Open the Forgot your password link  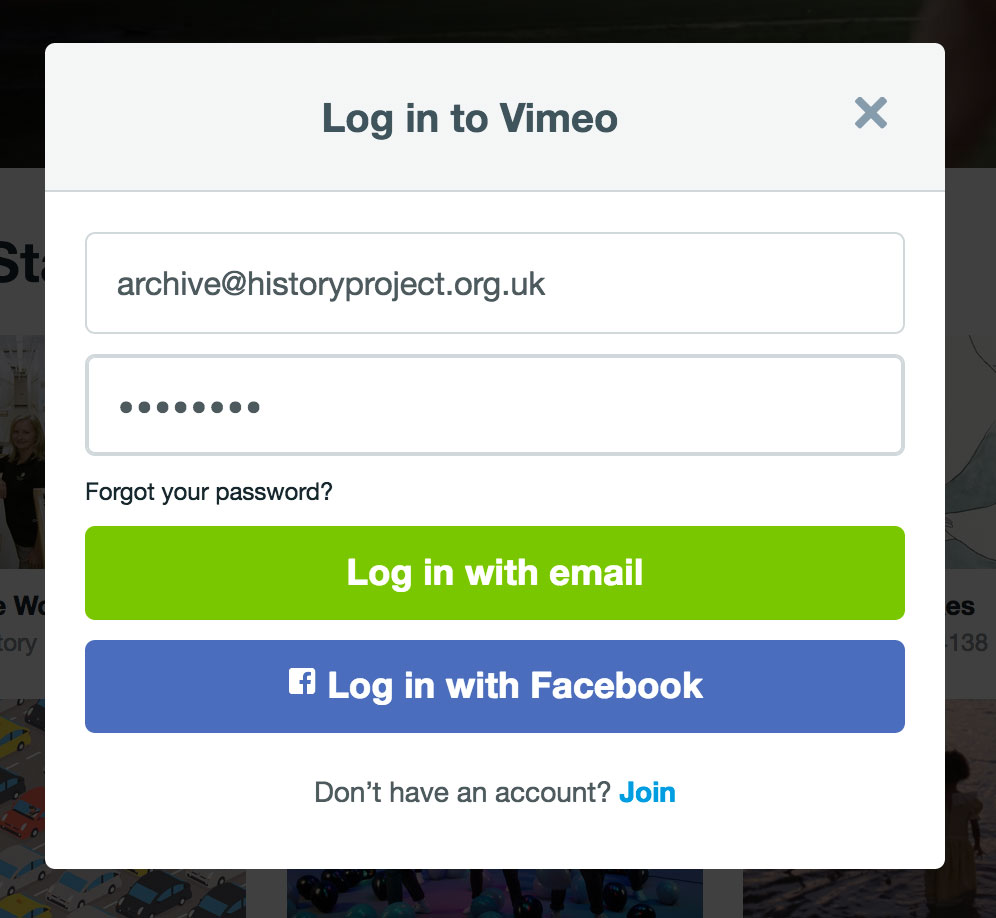209,492
